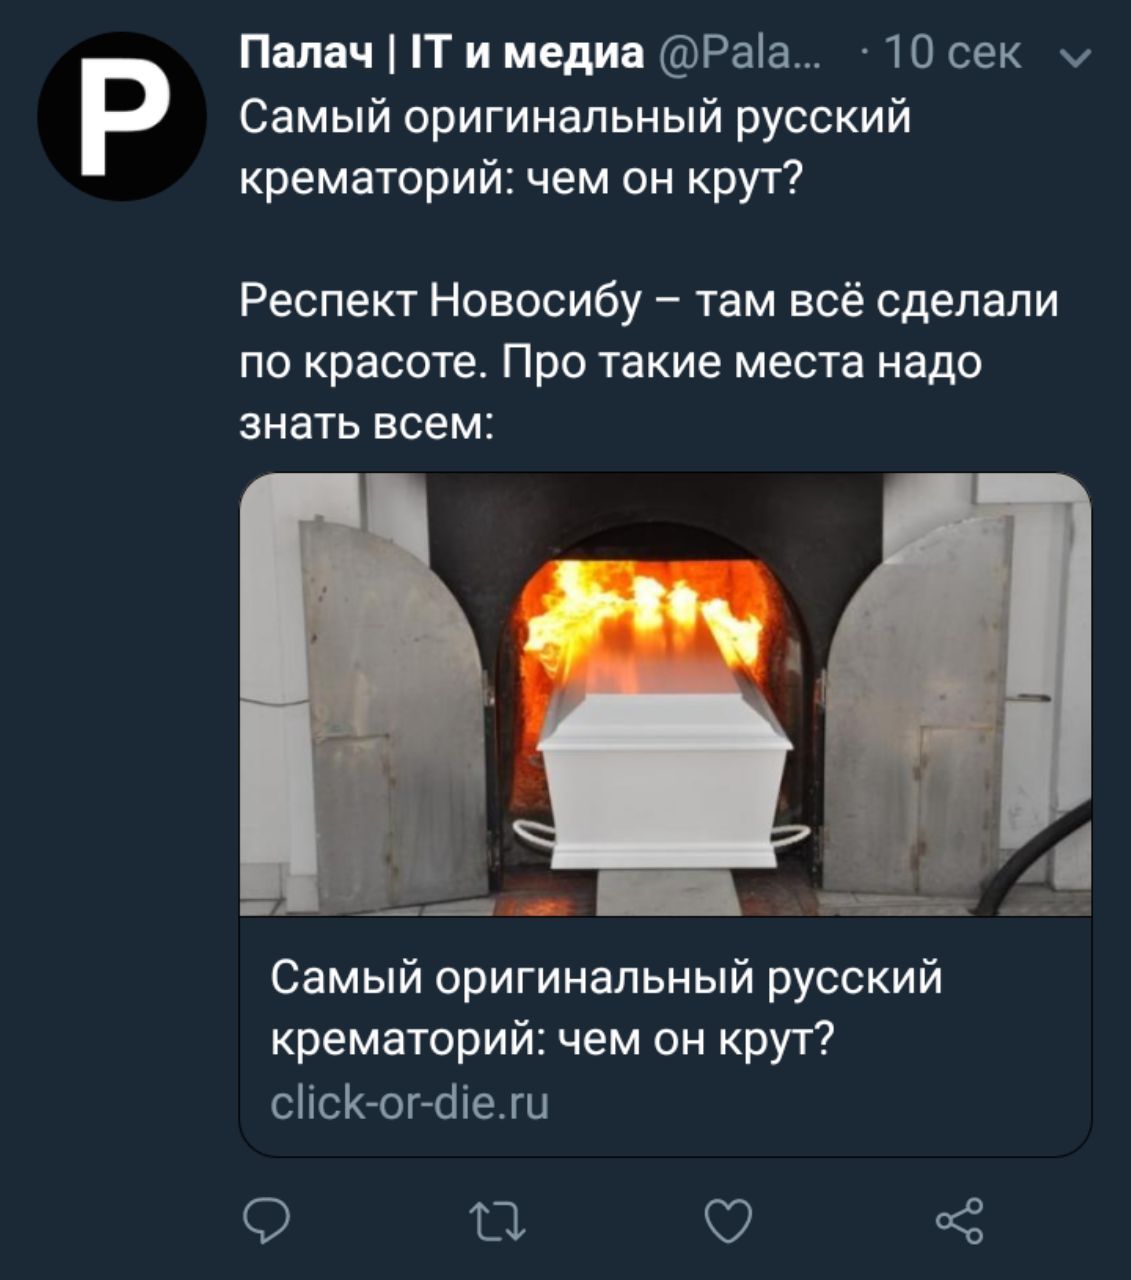Open the crematorium furnace preview image
The width and height of the screenshot is (1131, 1280).
[x=666, y=694]
